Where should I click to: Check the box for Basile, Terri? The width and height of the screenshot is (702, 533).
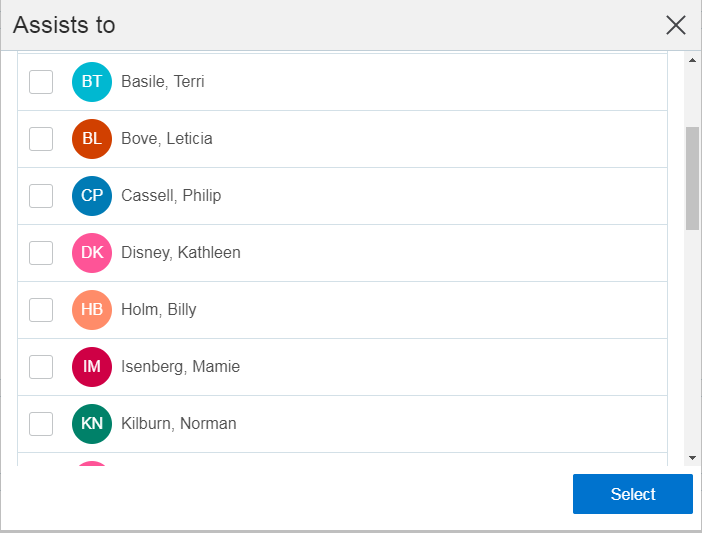click(41, 82)
